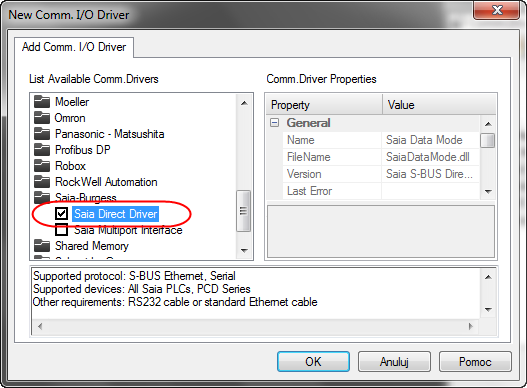
Task: Select the Robox label
Action: tap(70, 166)
